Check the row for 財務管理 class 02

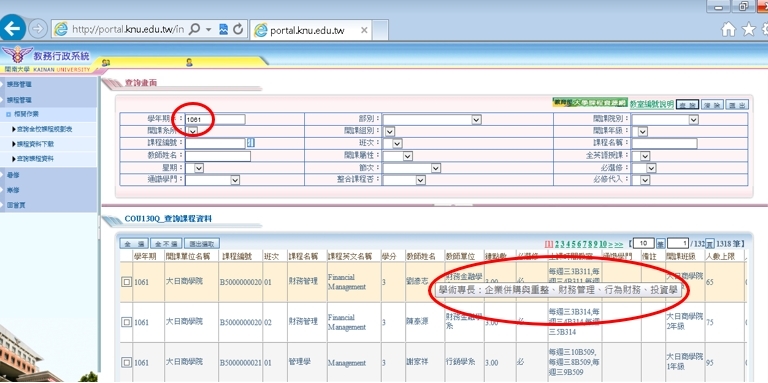126,322
